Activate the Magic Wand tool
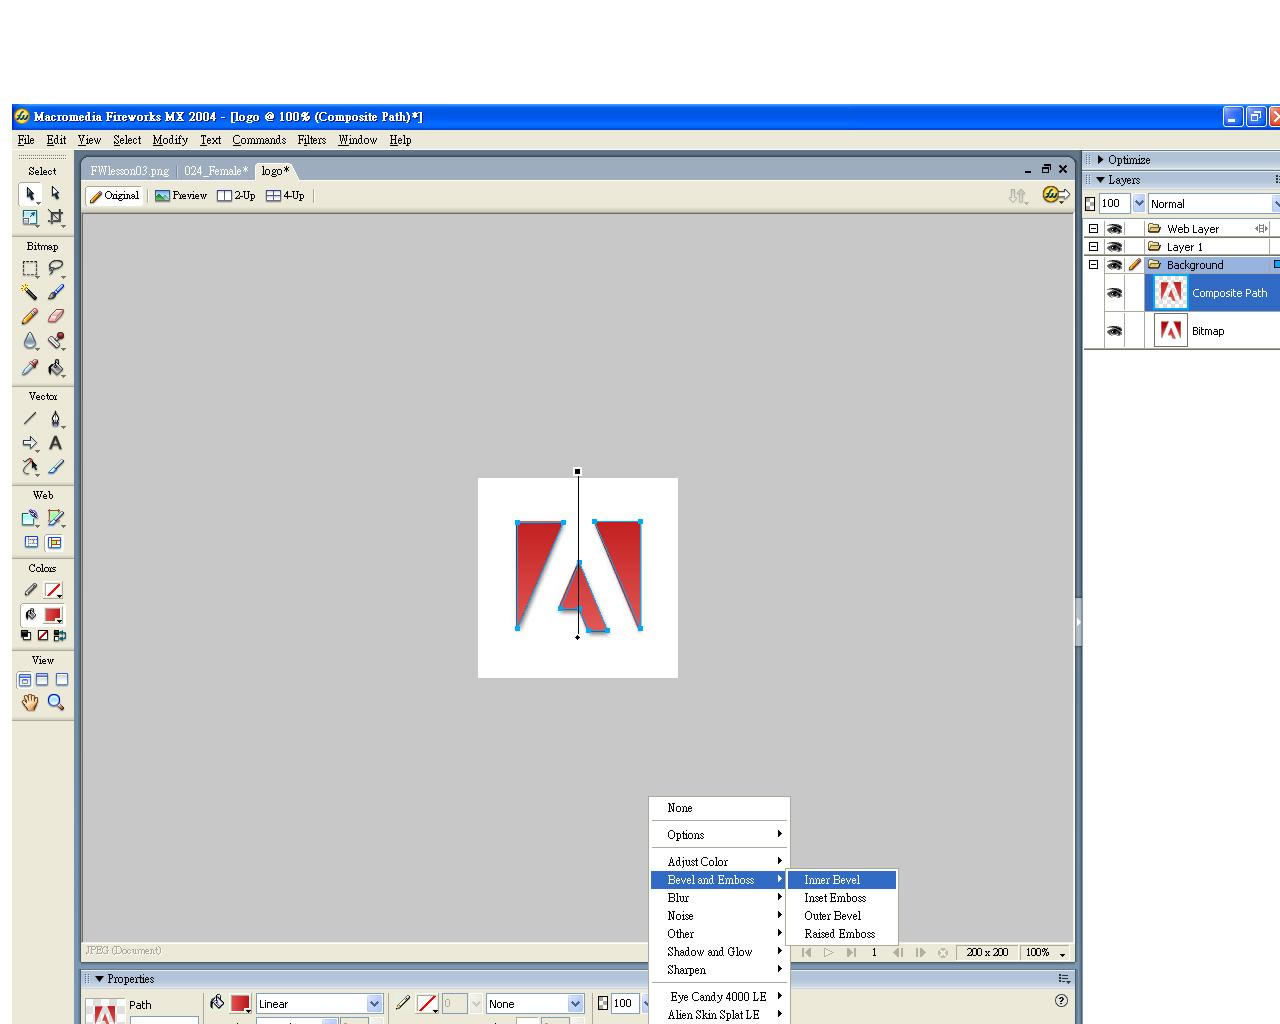 tap(30, 292)
